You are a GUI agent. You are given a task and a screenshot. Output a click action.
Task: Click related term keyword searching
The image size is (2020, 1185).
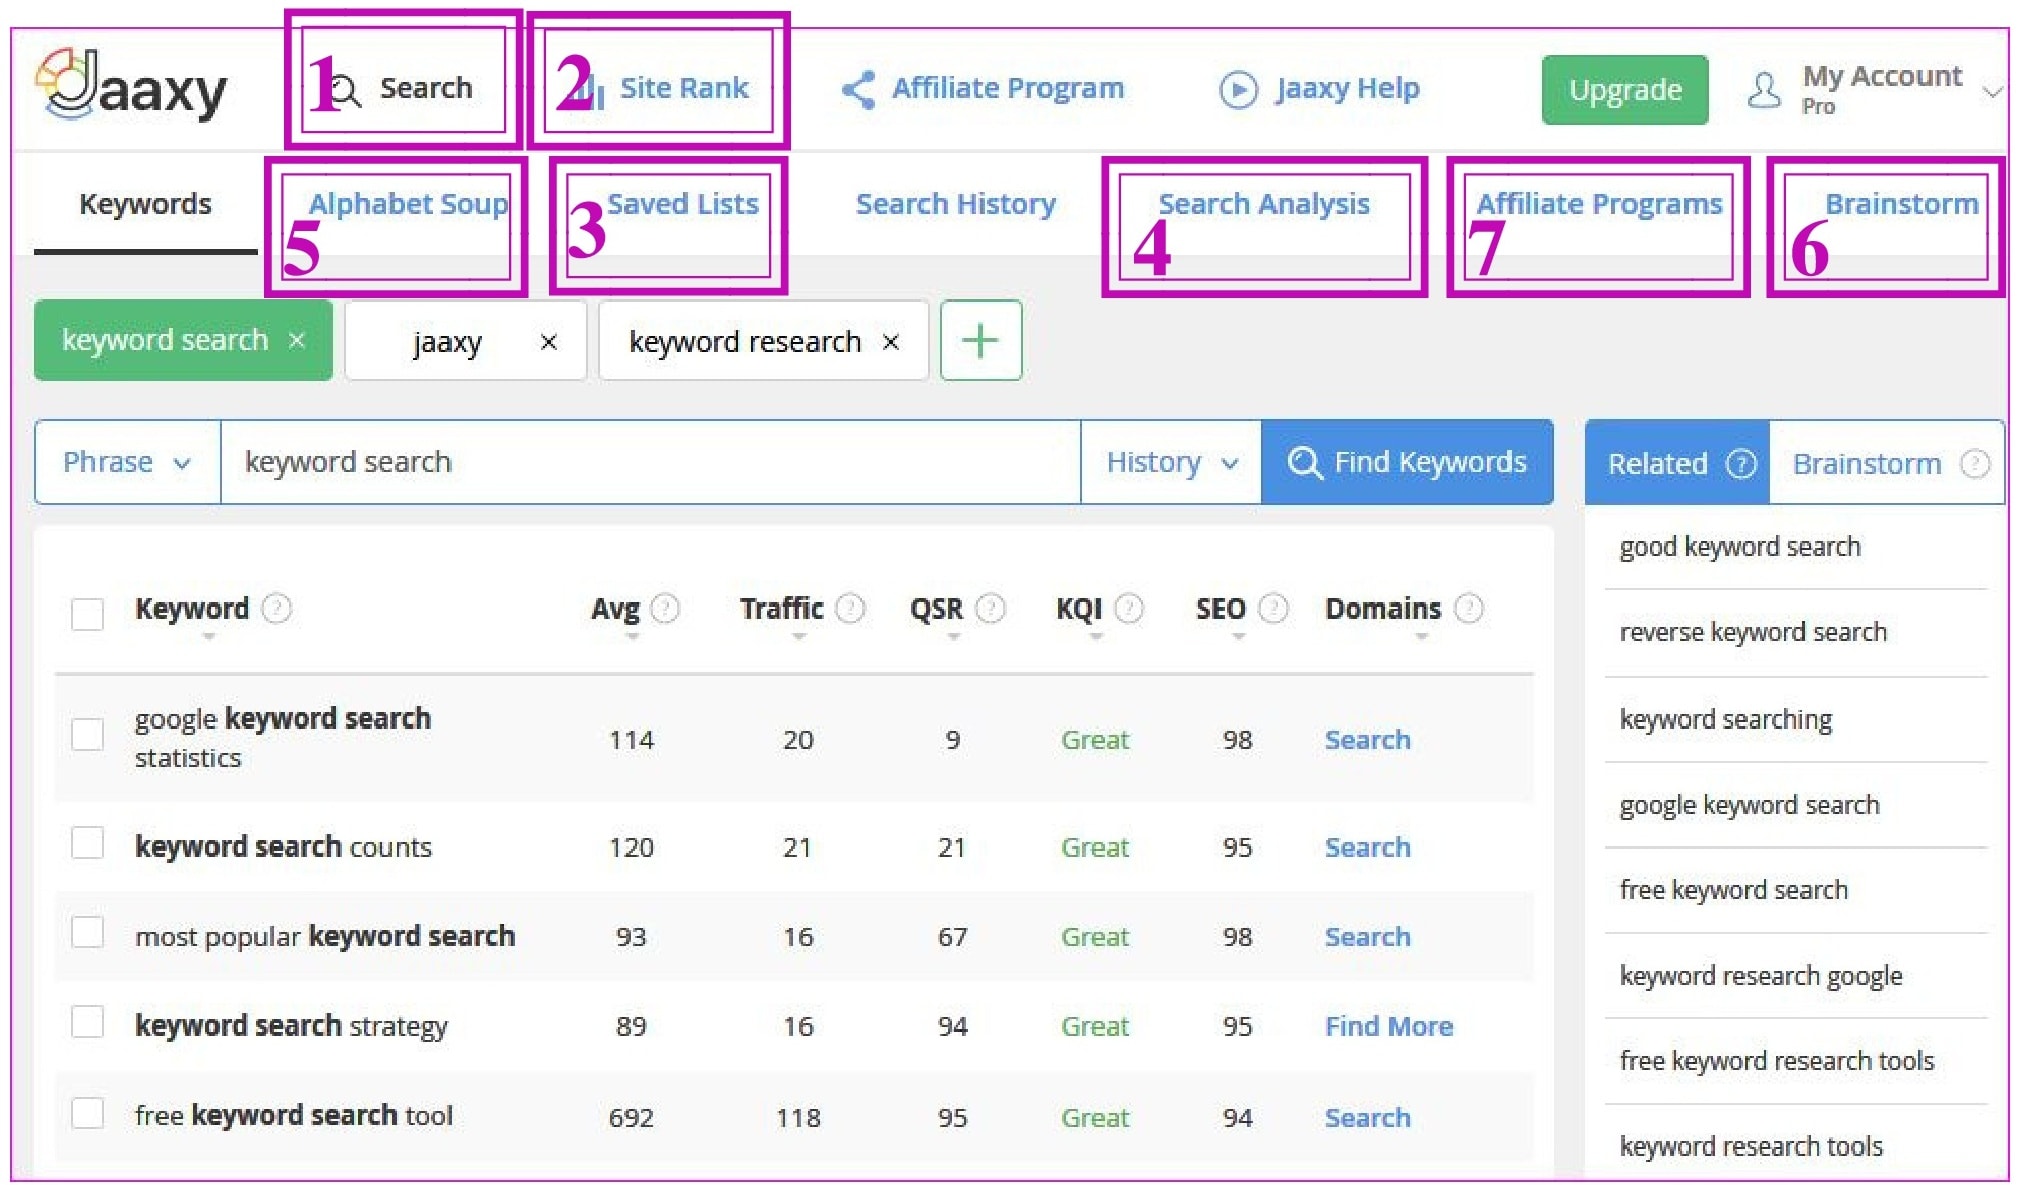pyautogui.click(x=1726, y=719)
